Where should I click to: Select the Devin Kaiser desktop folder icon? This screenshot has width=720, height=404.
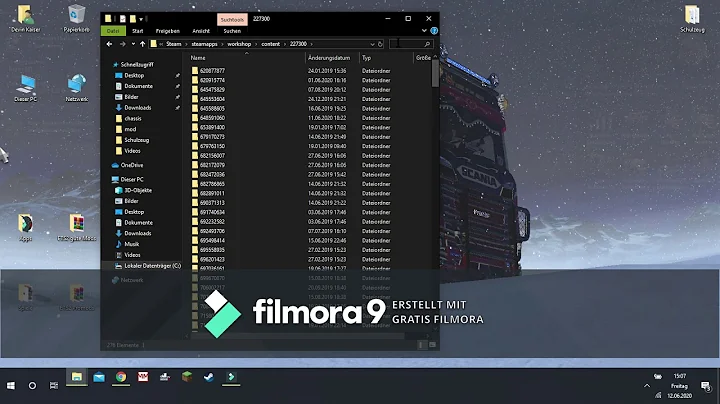point(26,19)
